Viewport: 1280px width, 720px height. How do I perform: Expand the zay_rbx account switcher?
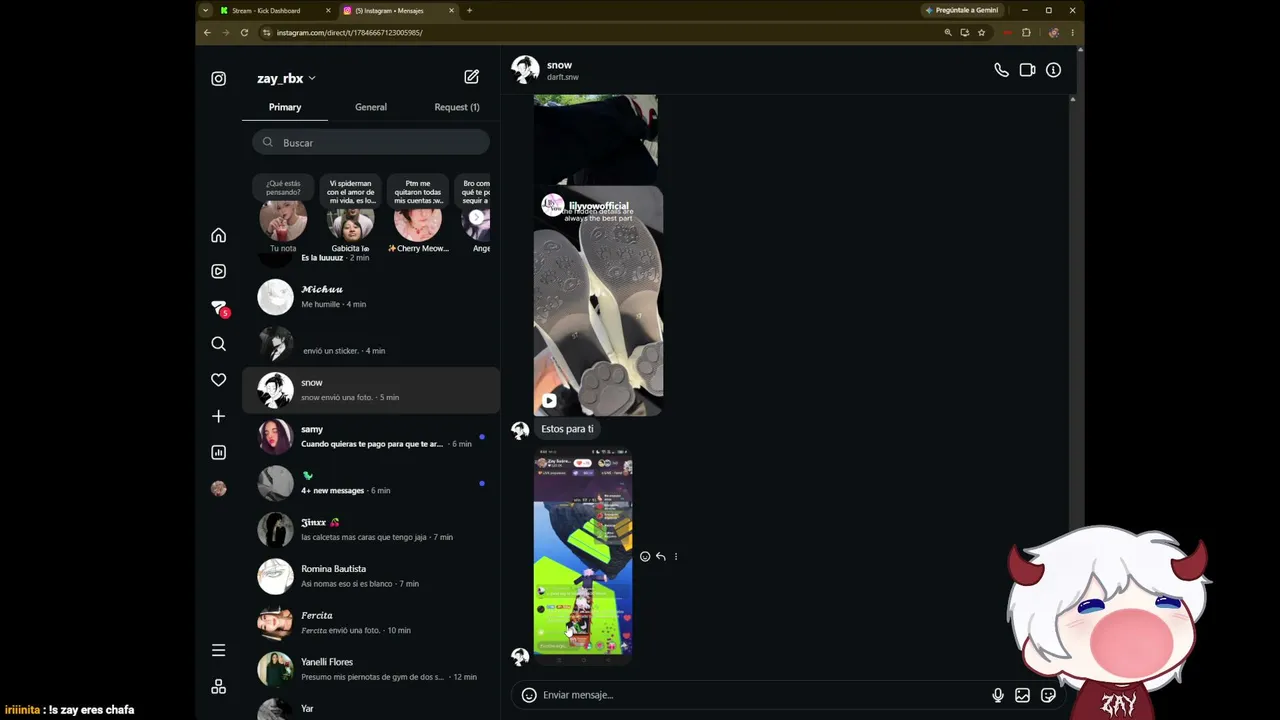click(x=286, y=78)
